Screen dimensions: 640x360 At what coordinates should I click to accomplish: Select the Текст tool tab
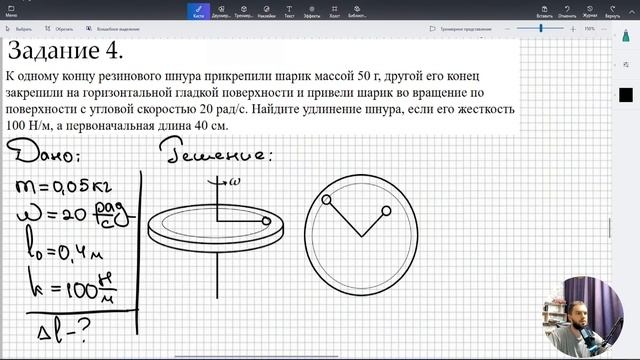[289, 11]
